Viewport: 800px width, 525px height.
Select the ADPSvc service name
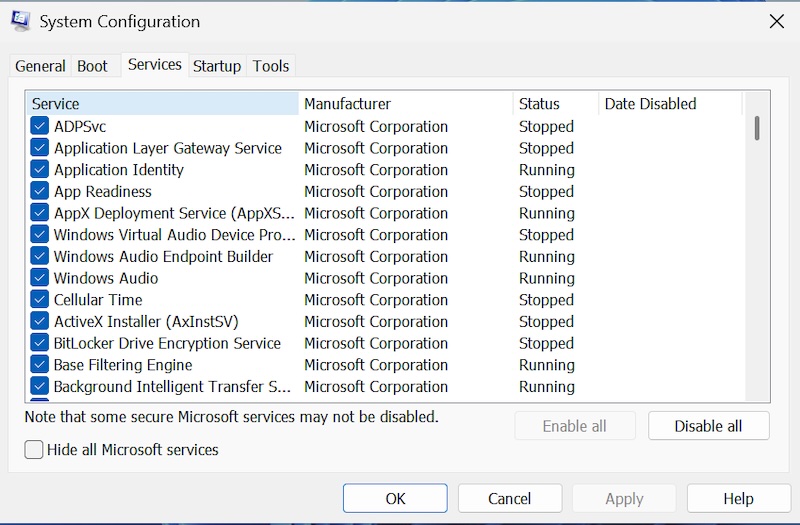click(80, 126)
